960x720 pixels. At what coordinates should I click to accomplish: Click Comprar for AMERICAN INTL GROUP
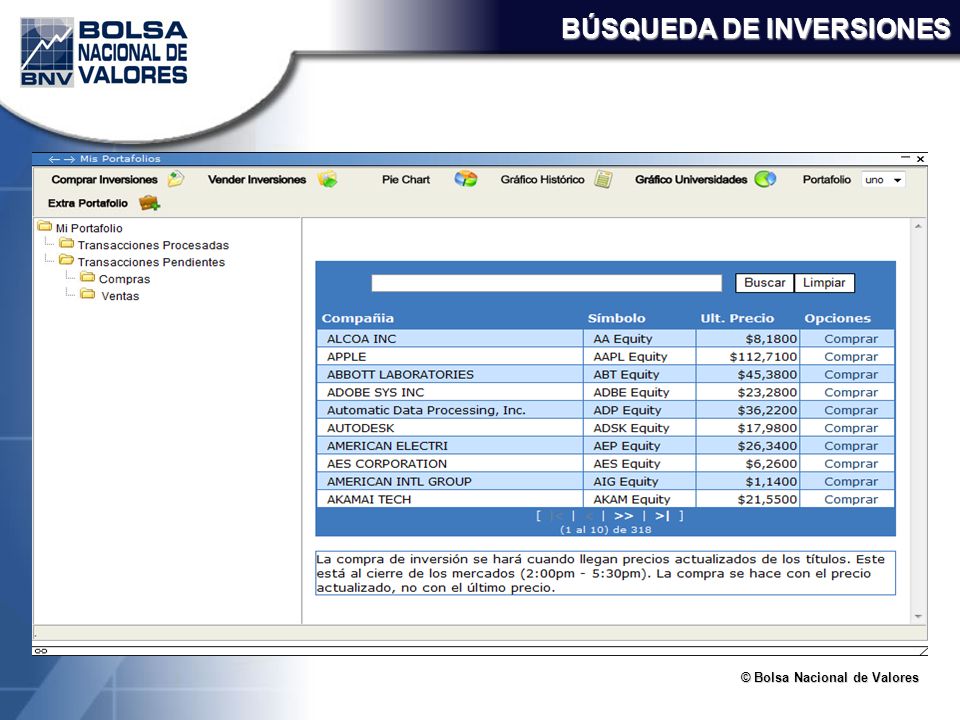coord(851,481)
